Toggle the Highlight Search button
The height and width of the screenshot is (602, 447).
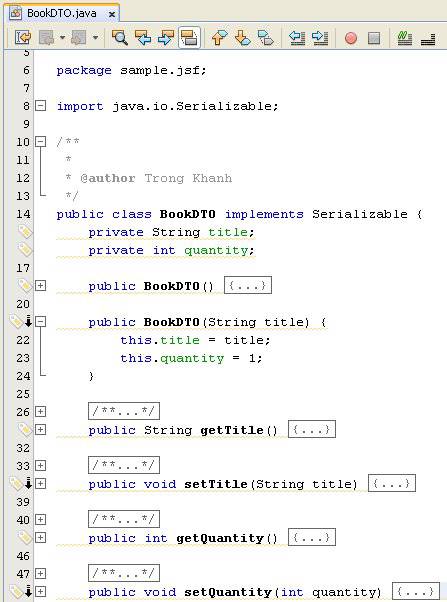[189, 38]
